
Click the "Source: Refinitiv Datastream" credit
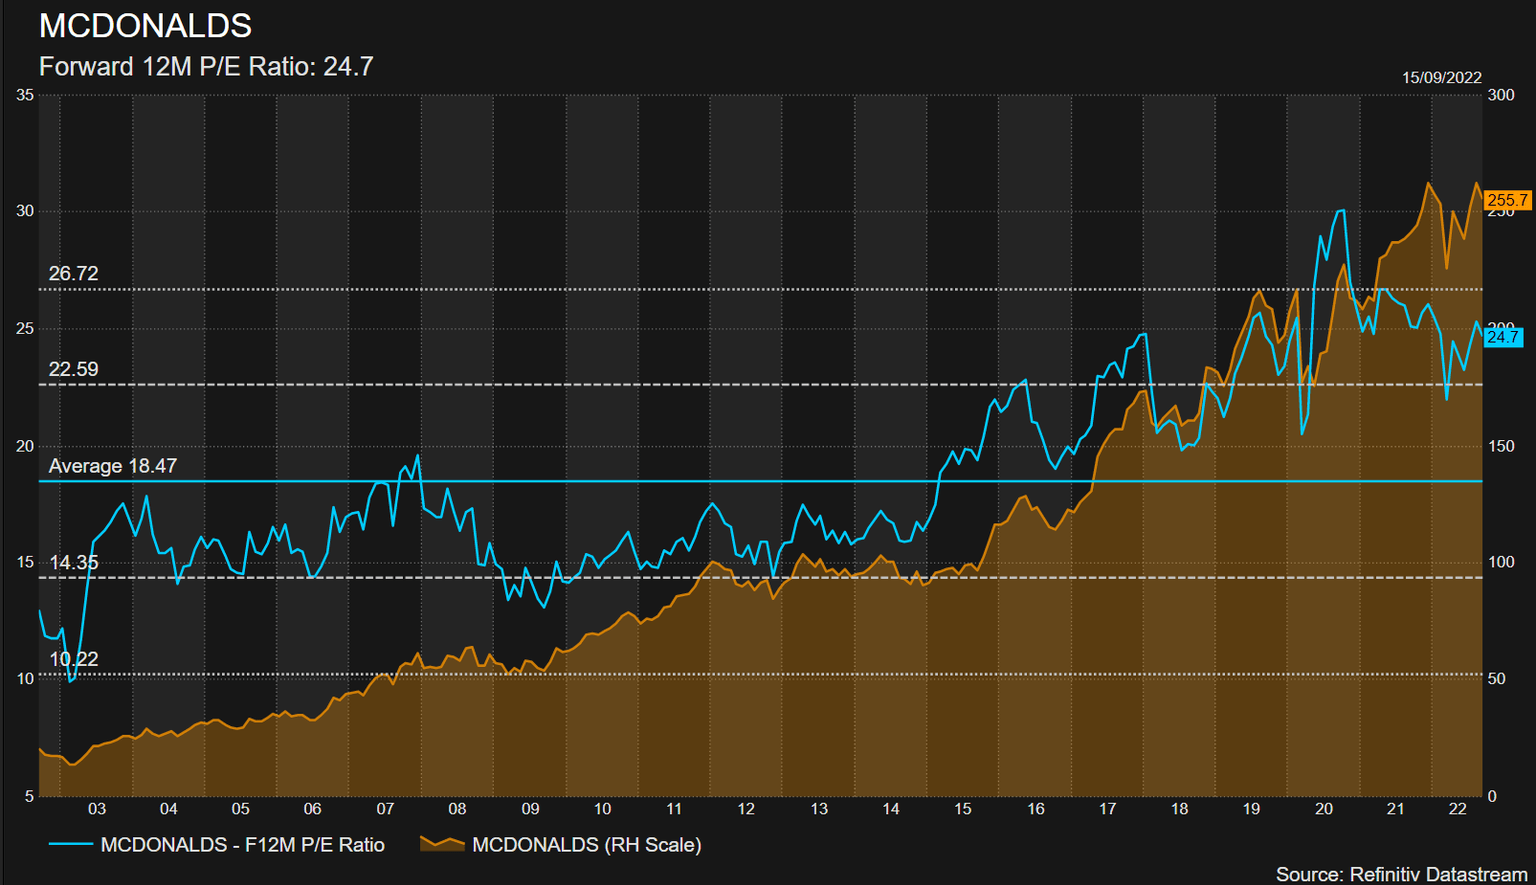coord(1402,875)
